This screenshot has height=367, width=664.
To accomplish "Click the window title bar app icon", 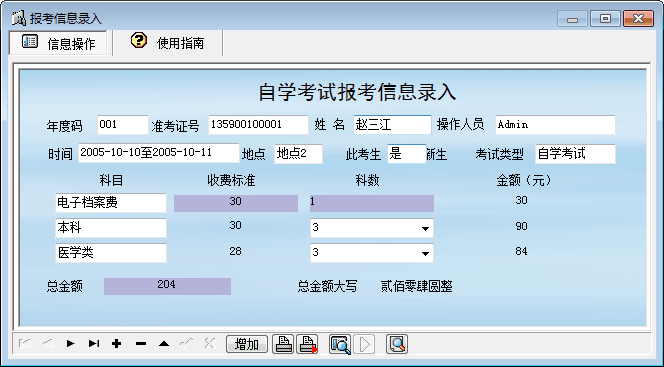I will [x=18, y=18].
